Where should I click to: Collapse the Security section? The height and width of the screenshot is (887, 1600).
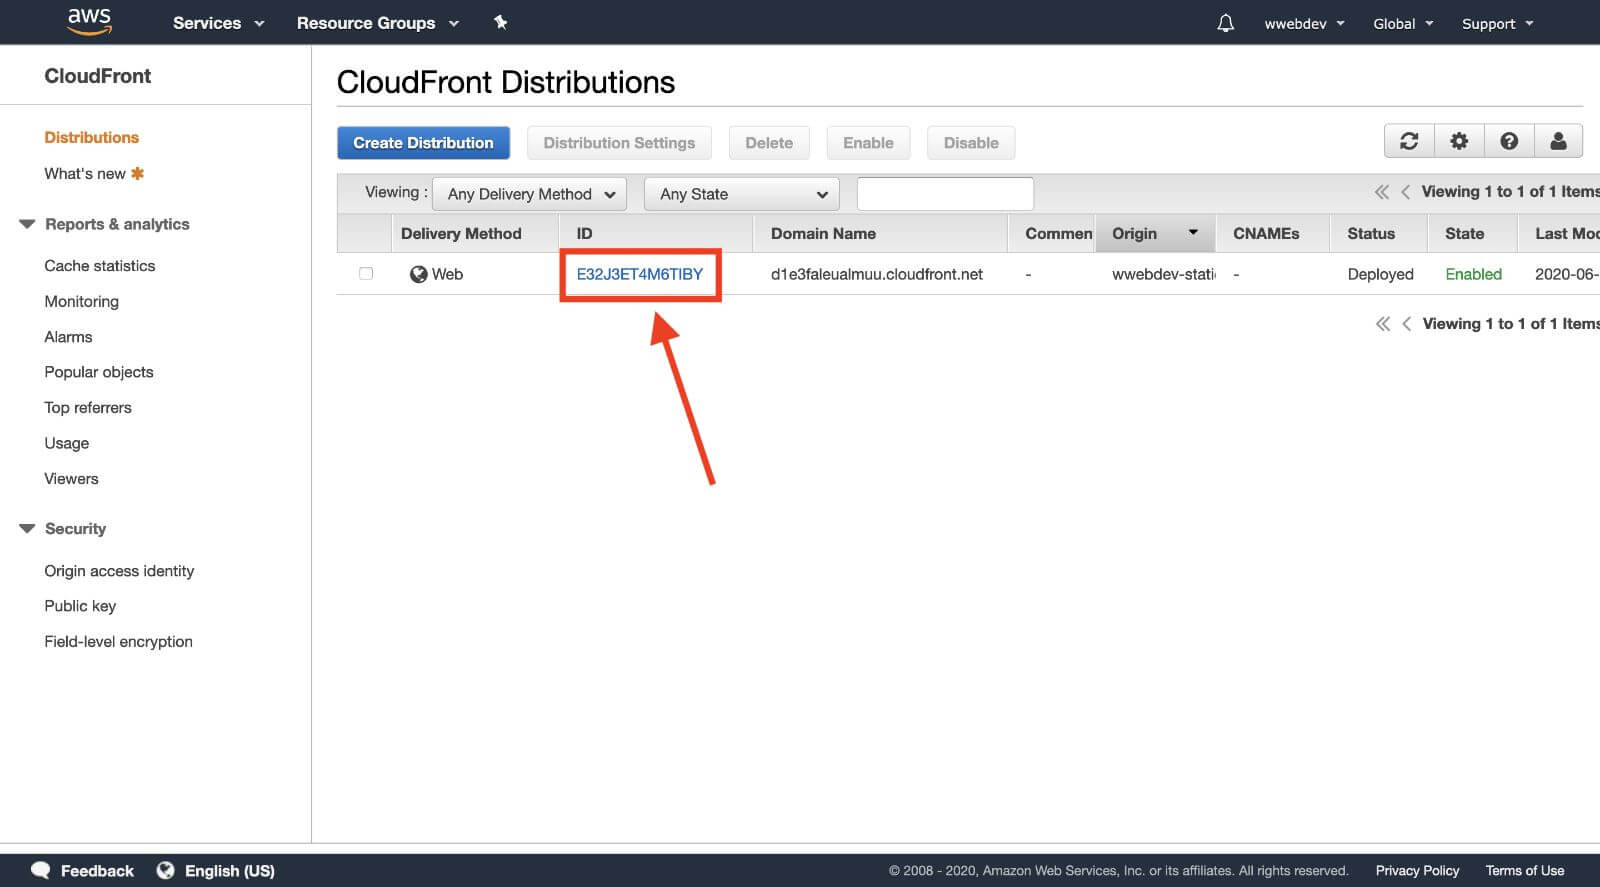pyautogui.click(x=27, y=528)
